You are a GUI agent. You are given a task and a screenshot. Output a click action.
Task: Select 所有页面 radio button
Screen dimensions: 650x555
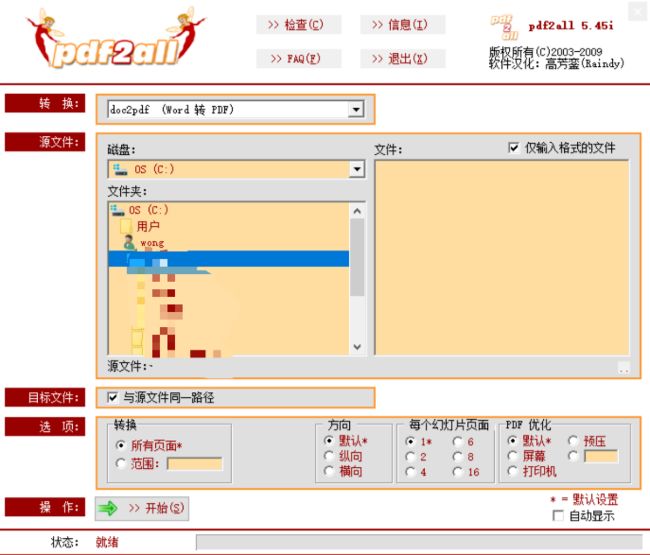click(x=121, y=445)
